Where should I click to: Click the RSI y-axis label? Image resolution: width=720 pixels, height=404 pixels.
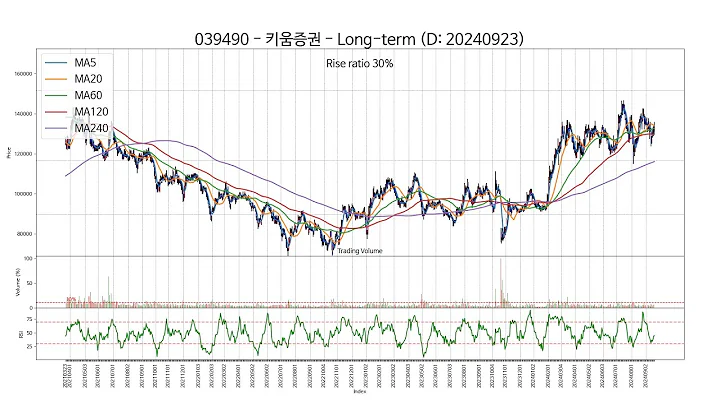tap(20, 335)
